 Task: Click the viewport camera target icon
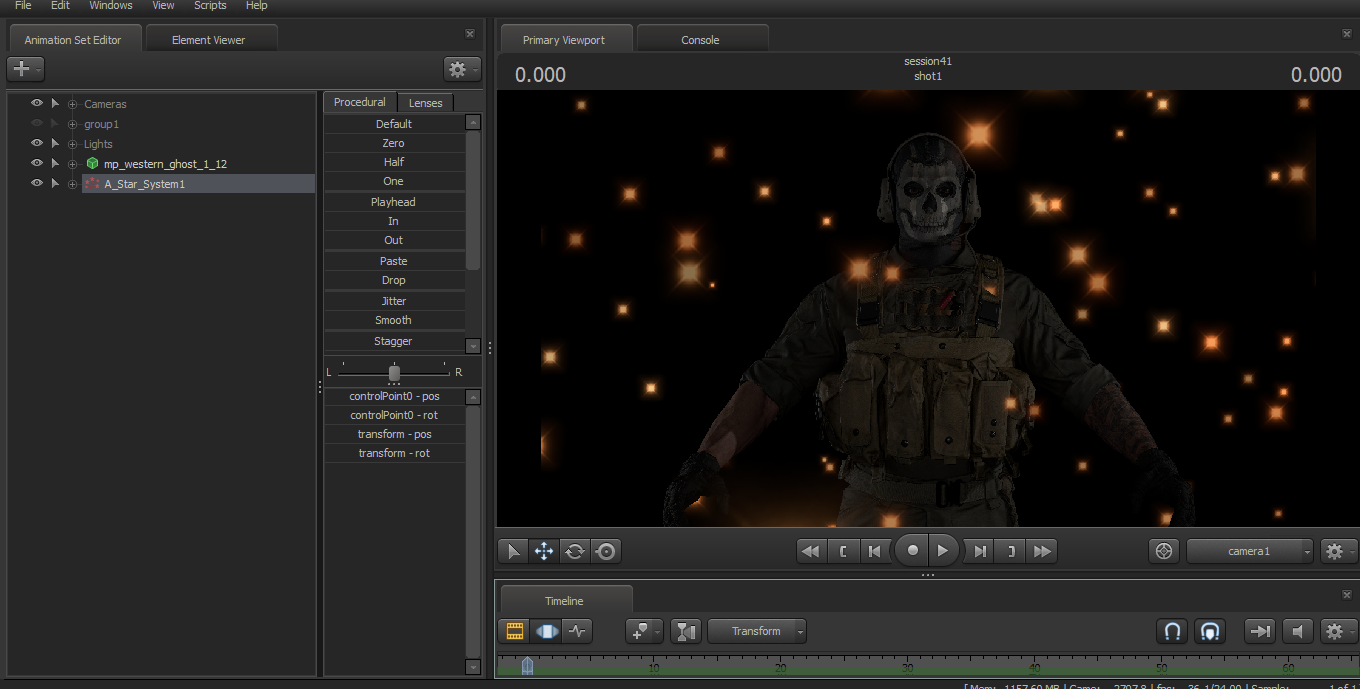pos(1163,551)
